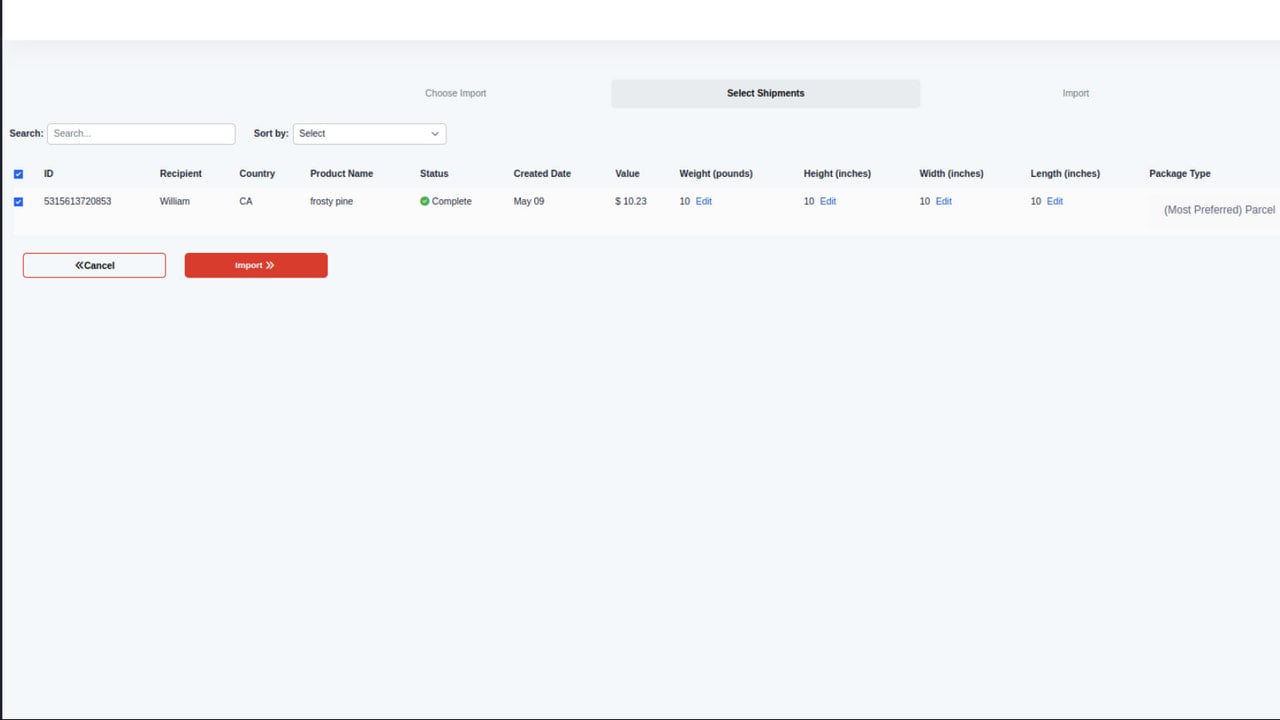
Task: Click the red Import button
Action: coord(256,265)
